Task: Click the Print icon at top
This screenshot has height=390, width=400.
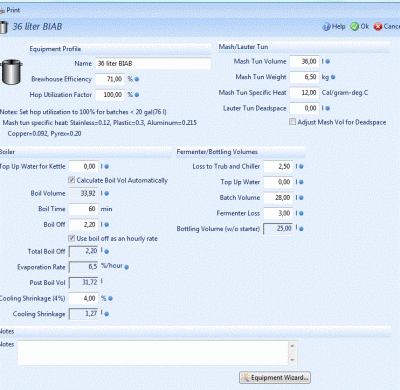Action: pyautogui.click(x=2, y=10)
